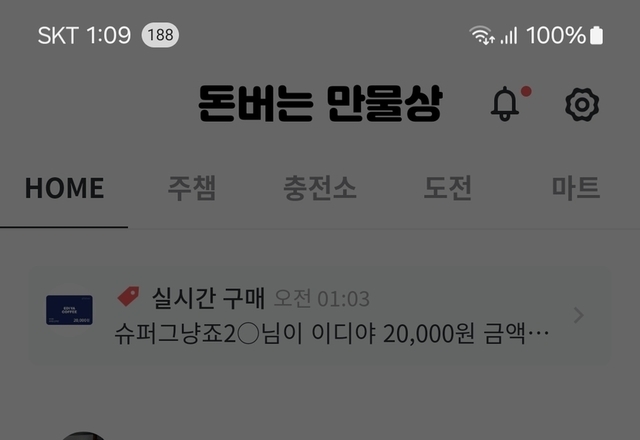This screenshot has height=440, width=640.
Task: Open the 마트 tab
Action: tap(576, 188)
